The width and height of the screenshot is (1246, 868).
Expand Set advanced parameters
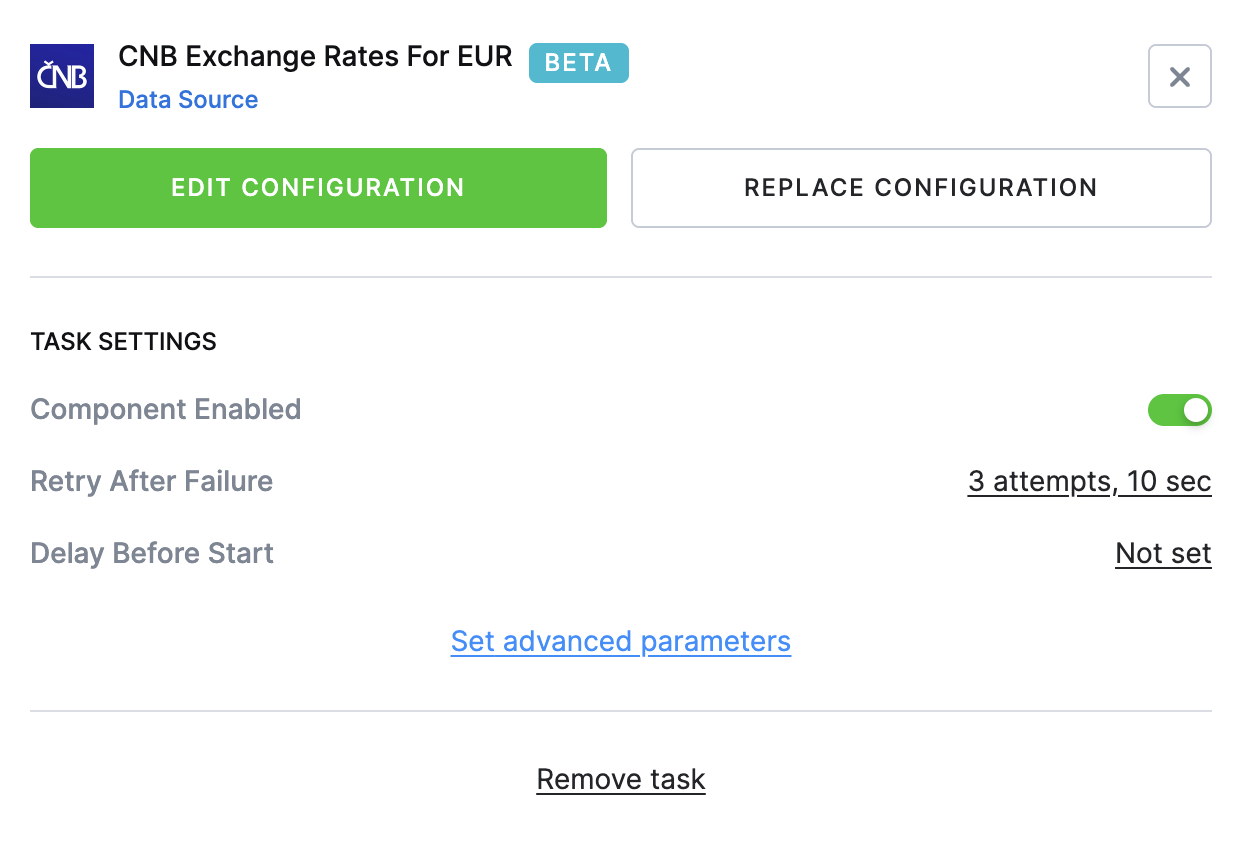pyautogui.click(x=621, y=641)
